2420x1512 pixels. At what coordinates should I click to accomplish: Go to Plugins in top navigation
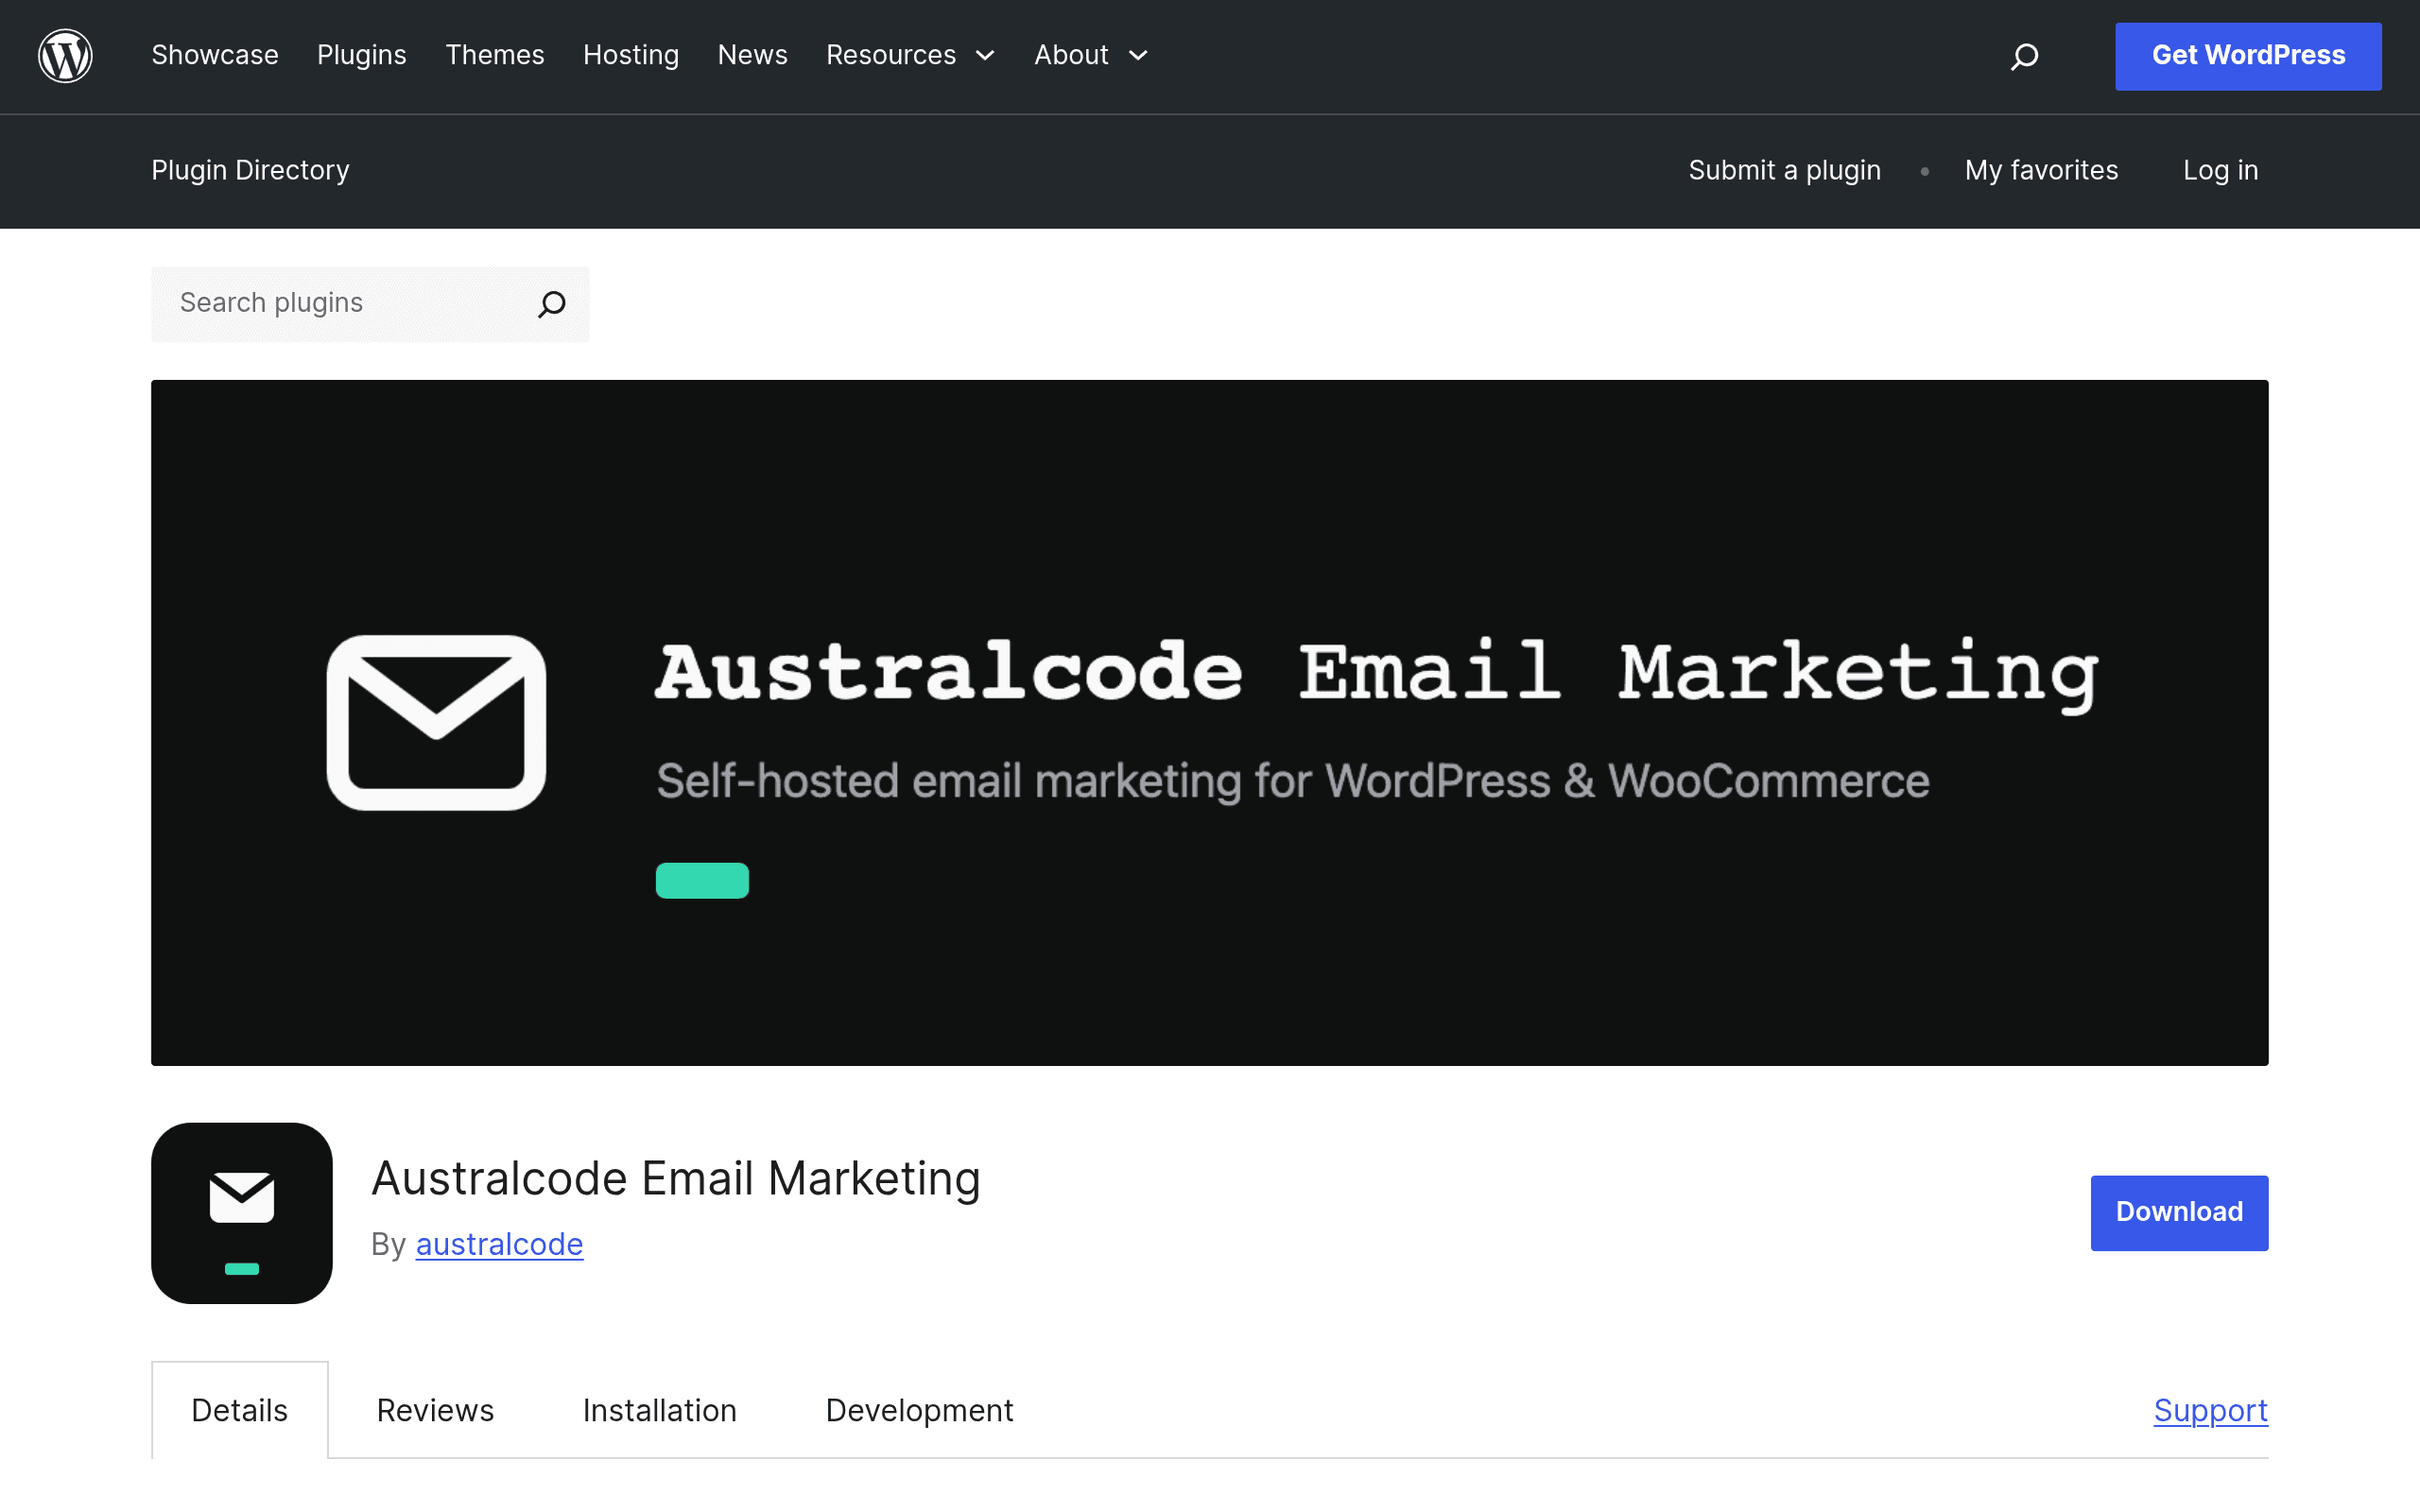click(x=362, y=56)
